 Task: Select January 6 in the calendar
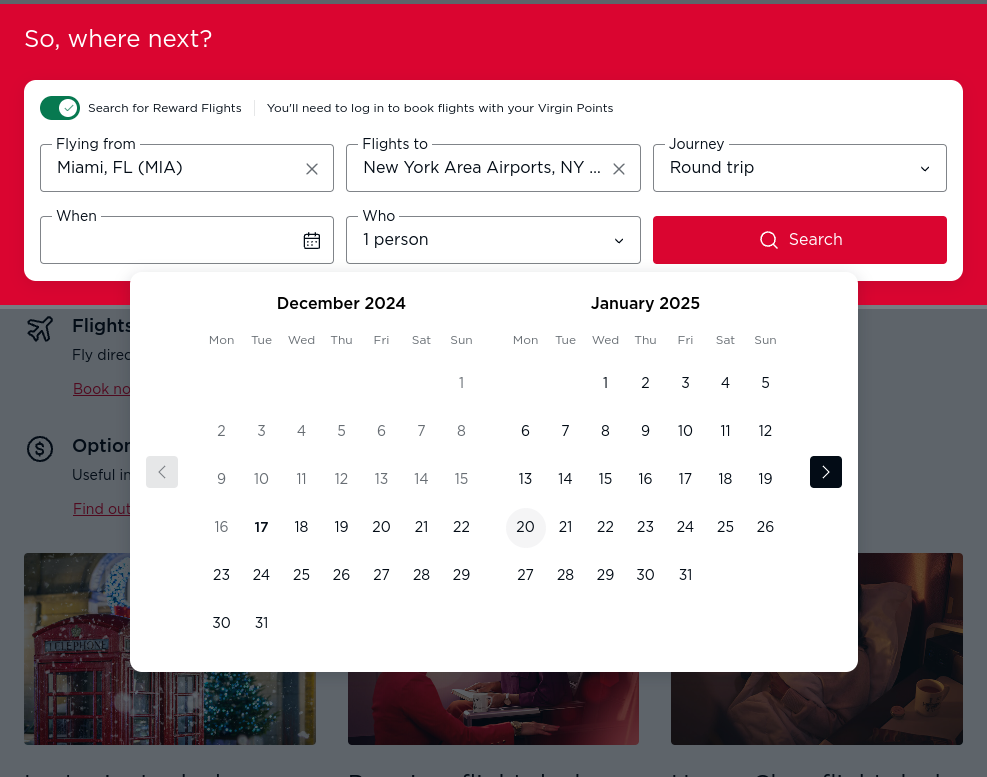coord(526,431)
